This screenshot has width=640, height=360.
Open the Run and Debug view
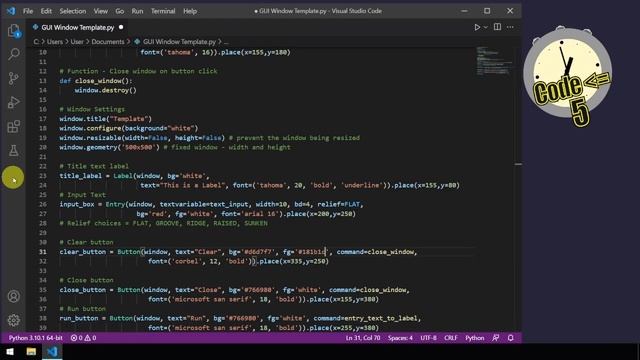click(x=13, y=102)
